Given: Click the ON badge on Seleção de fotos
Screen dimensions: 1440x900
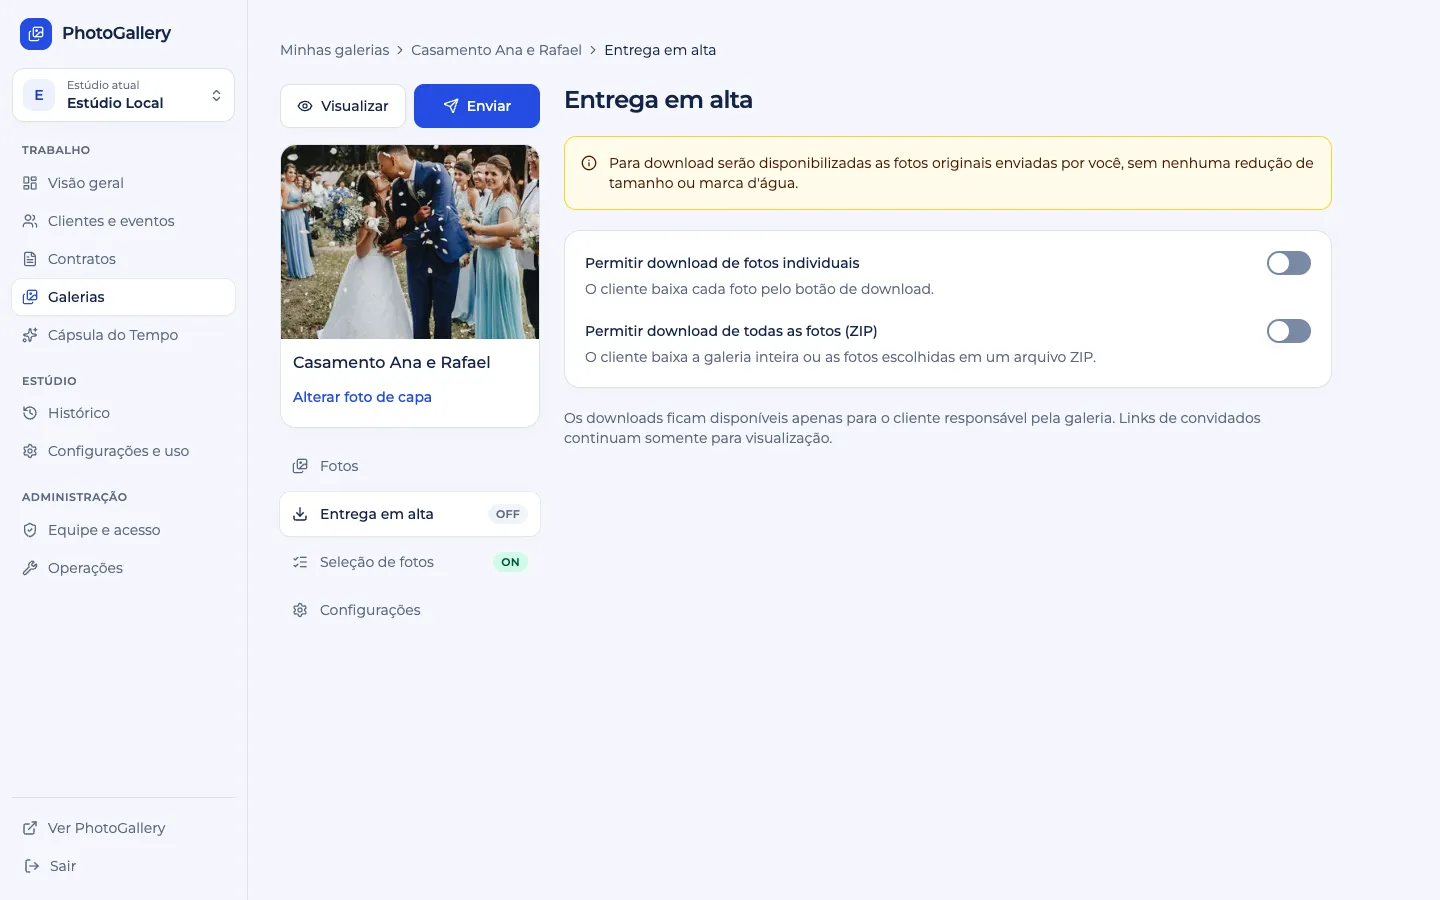Looking at the screenshot, I should point(510,562).
